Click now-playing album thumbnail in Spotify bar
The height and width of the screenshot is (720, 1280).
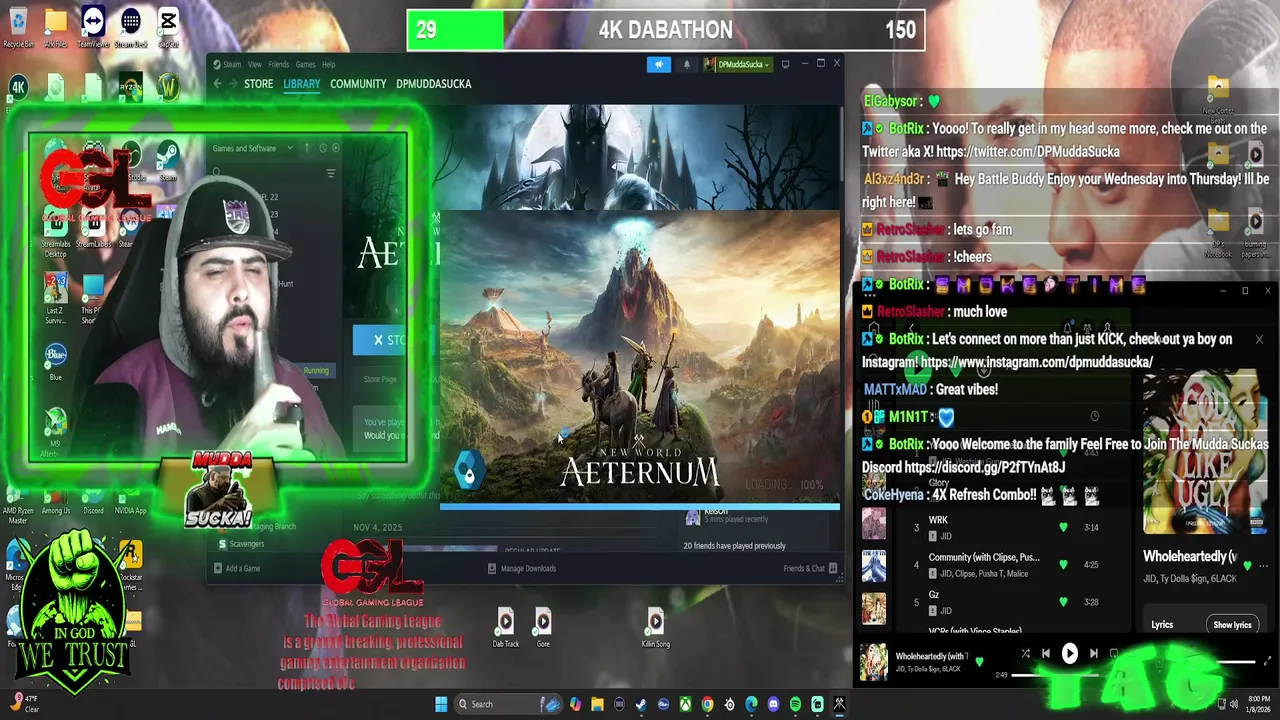coord(874,662)
